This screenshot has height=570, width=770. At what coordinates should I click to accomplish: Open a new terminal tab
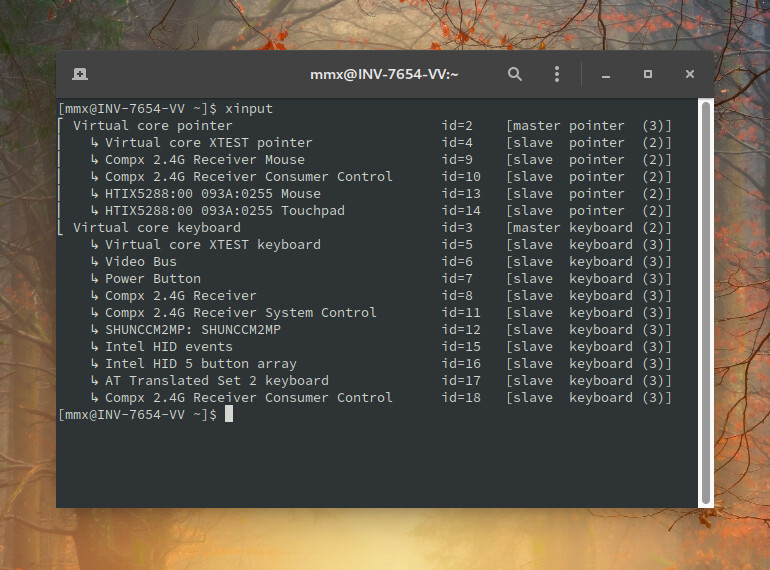[80, 74]
